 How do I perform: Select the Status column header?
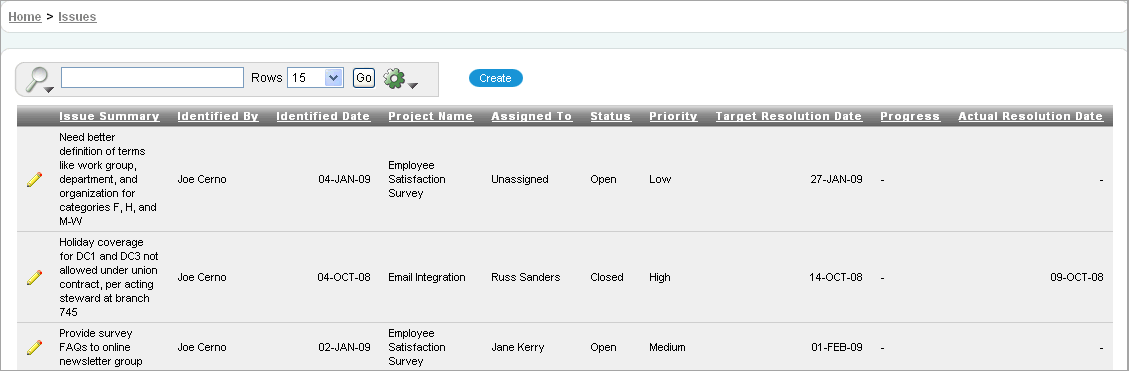click(611, 116)
